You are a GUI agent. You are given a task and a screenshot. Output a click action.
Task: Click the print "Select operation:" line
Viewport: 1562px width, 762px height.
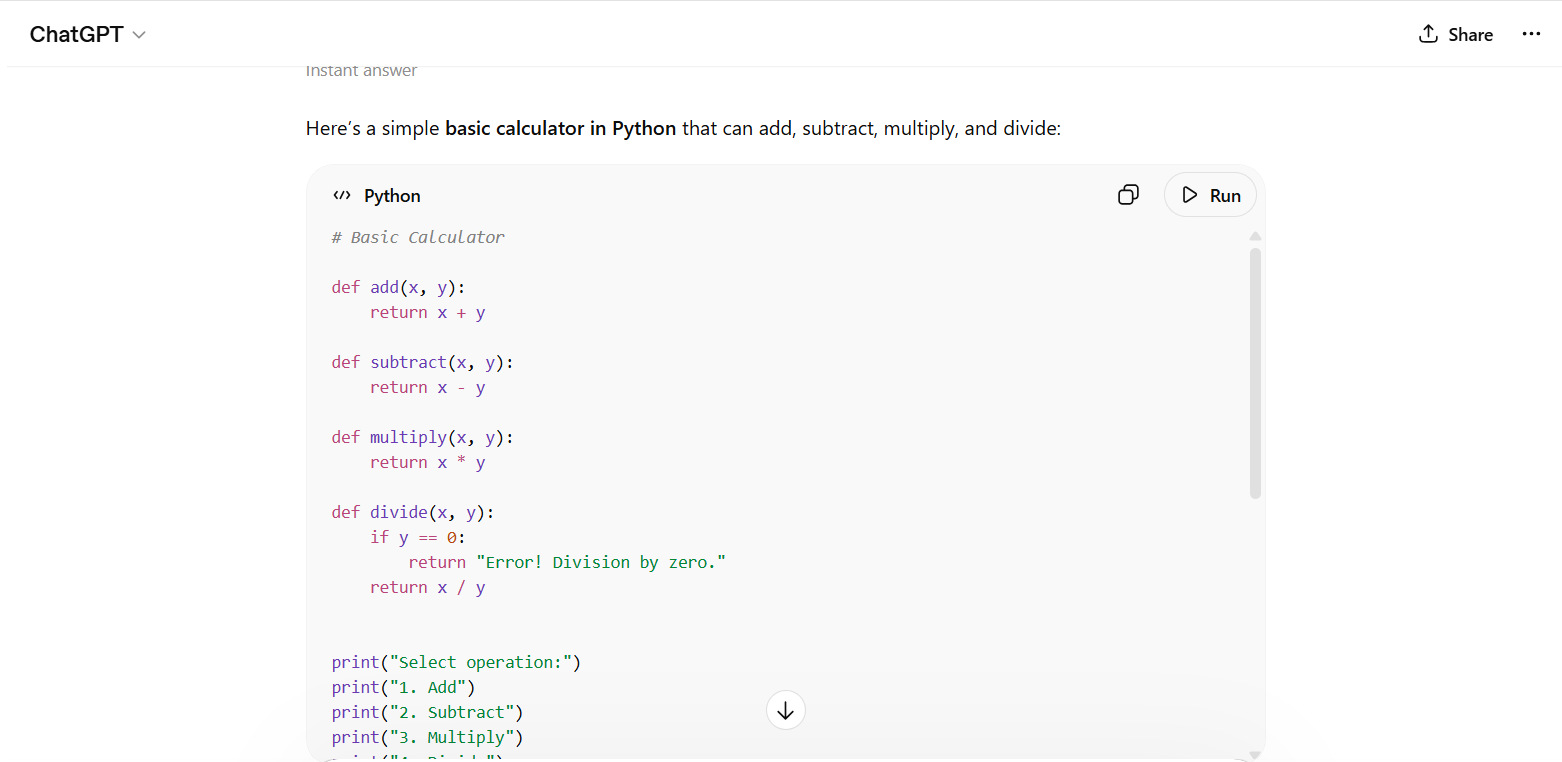coord(456,663)
